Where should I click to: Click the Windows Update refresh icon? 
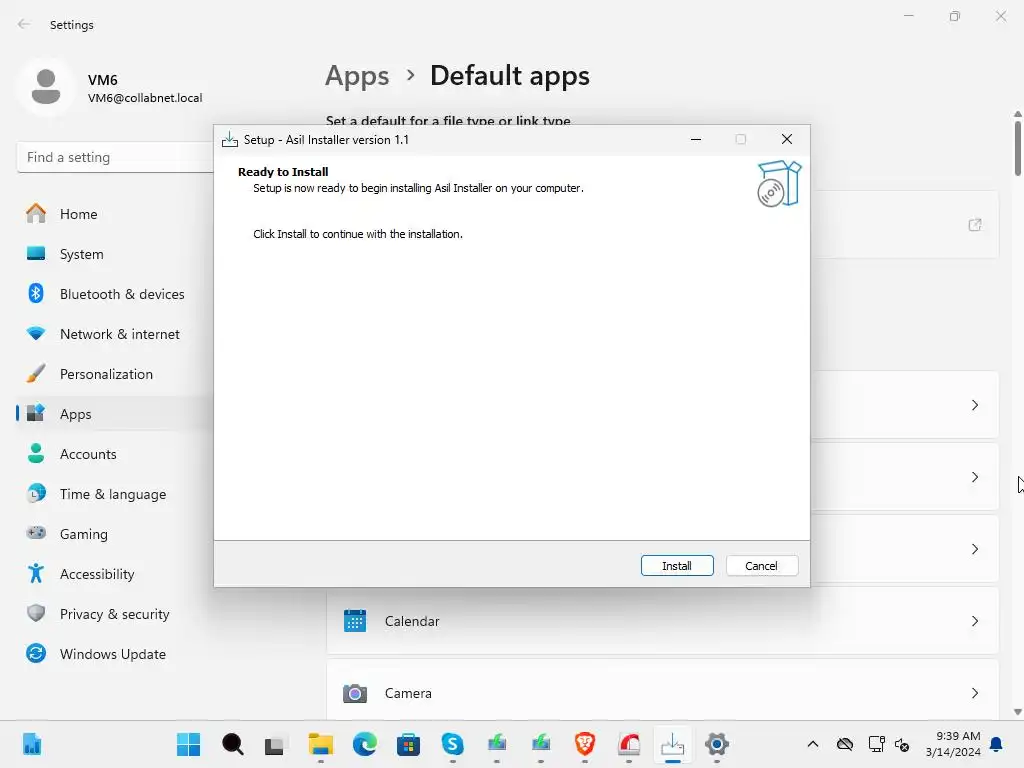pyautogui.click(x=36, y=653)
